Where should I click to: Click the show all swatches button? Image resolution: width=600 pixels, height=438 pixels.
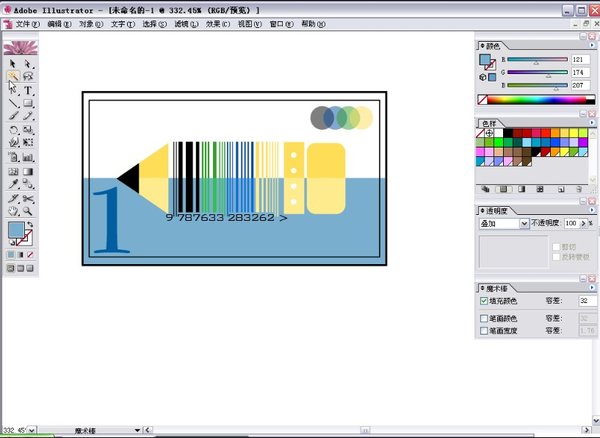click(x=486, y=189)
